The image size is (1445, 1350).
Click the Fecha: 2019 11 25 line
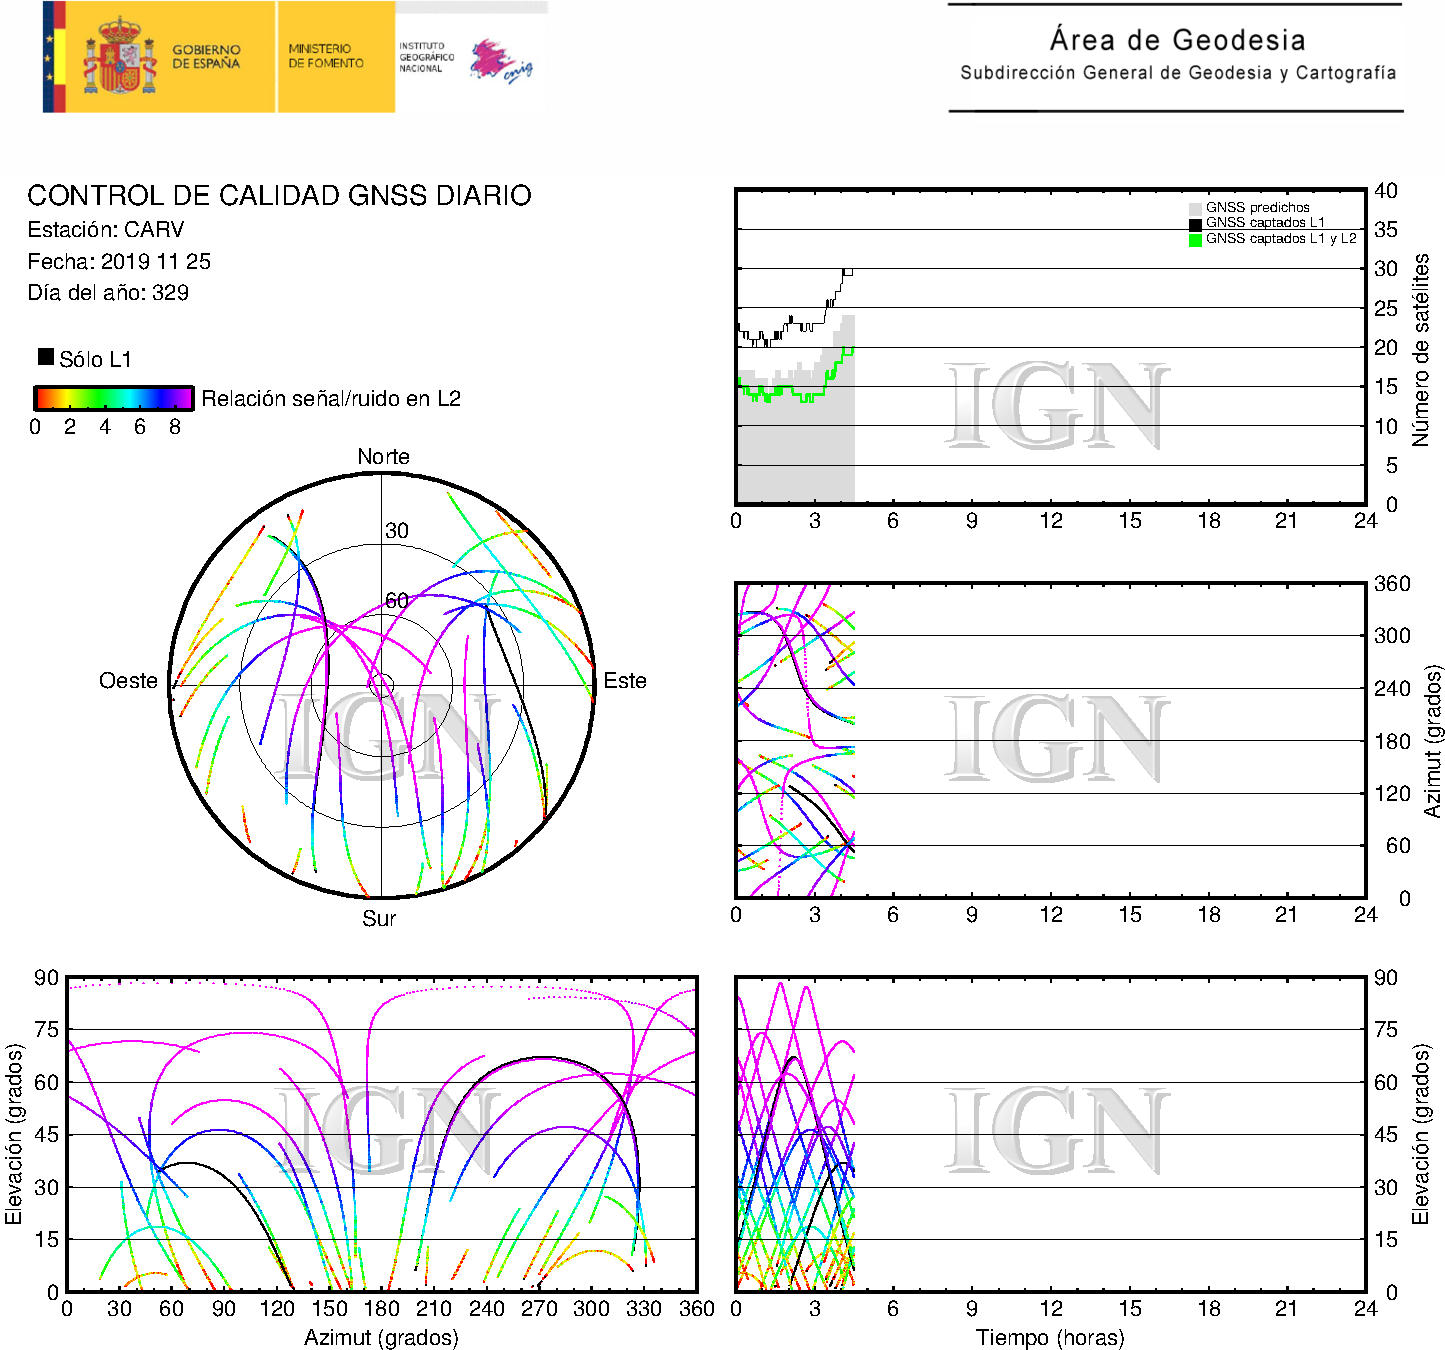[119, 261]
